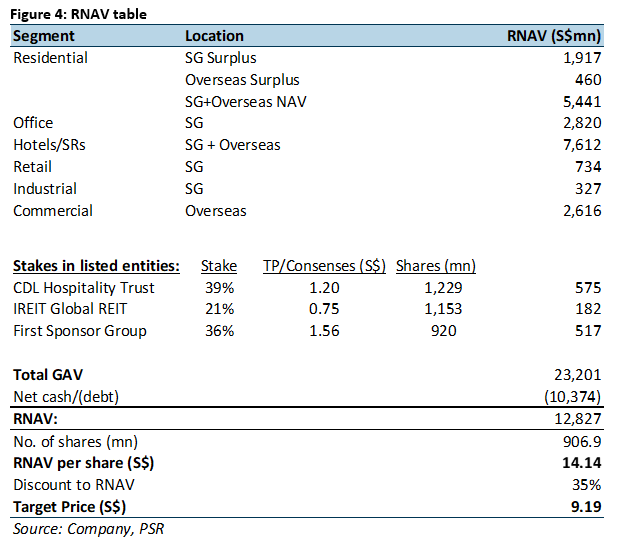
Task: Click the 'Industrial' segment cell
Action: click(x=45, y=189)
